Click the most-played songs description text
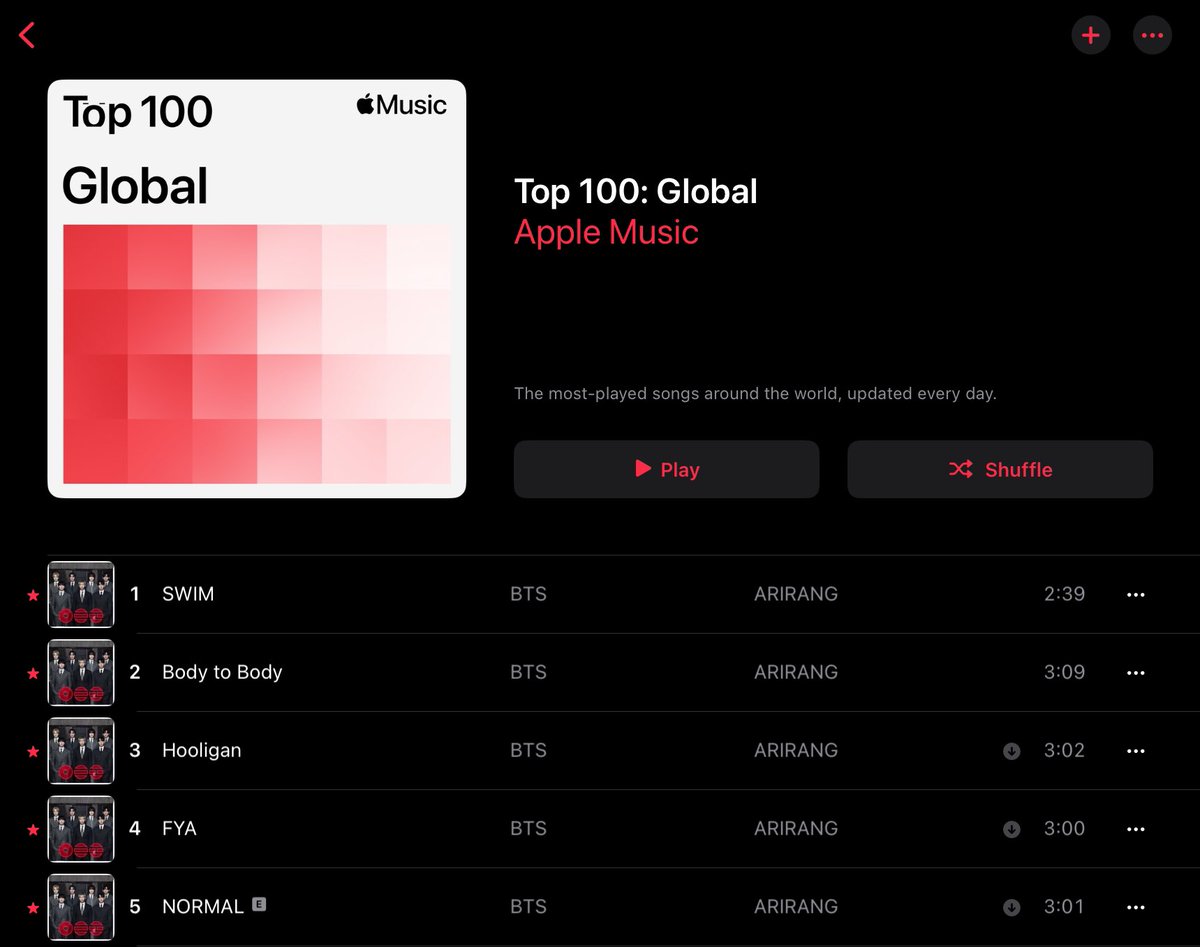The image size is (1200, 947). pos(755,394)
